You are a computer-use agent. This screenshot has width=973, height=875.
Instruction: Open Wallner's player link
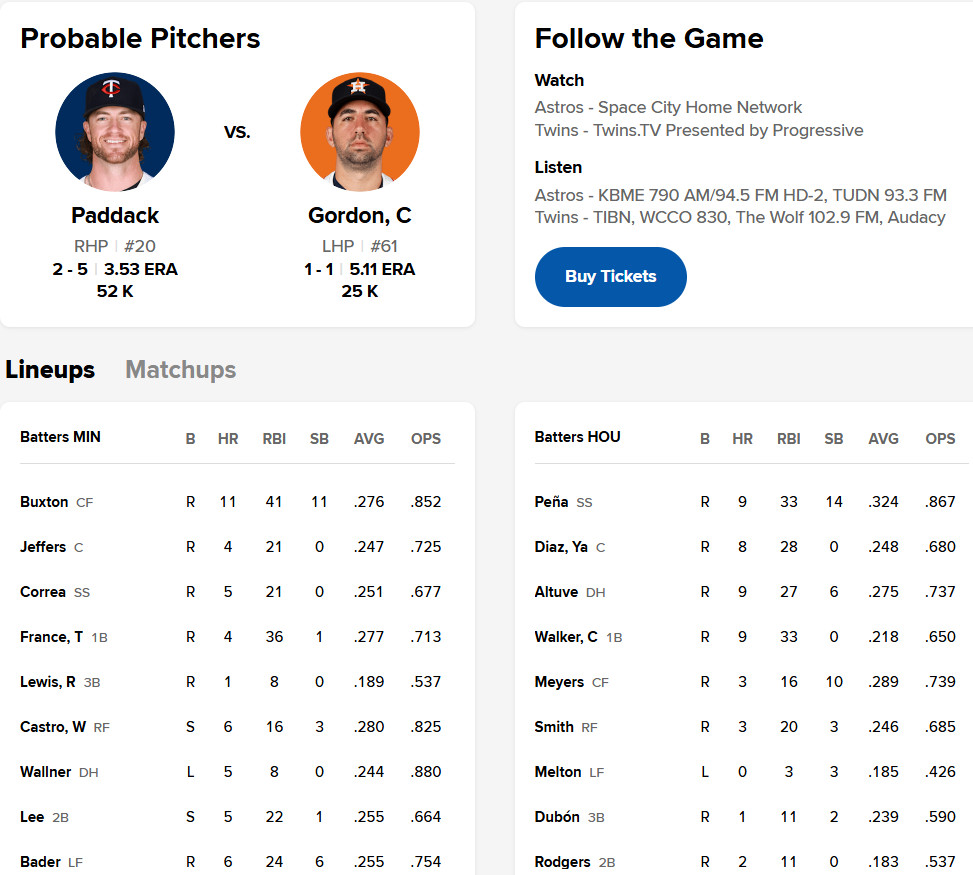tap(45, 772)
